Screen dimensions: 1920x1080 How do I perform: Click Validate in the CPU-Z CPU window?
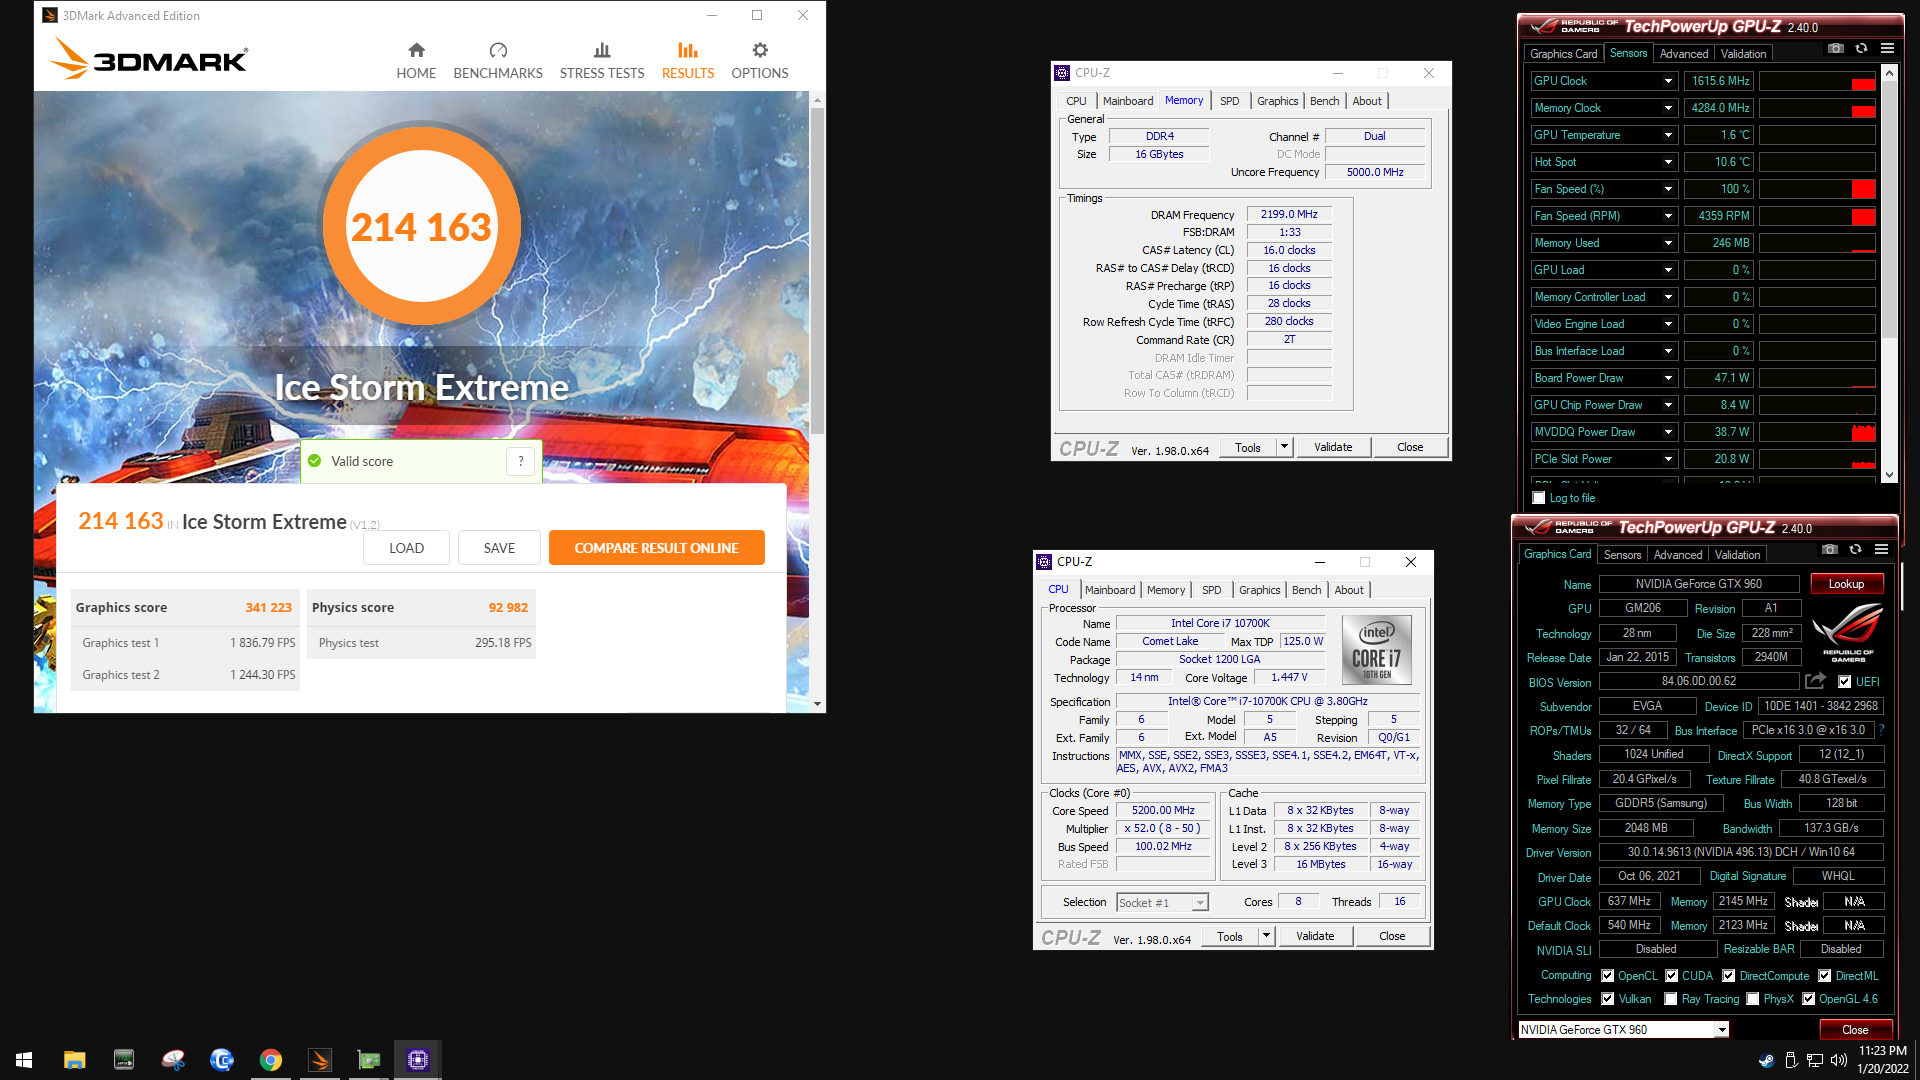pyautogui.click(x=1315, y=936)
